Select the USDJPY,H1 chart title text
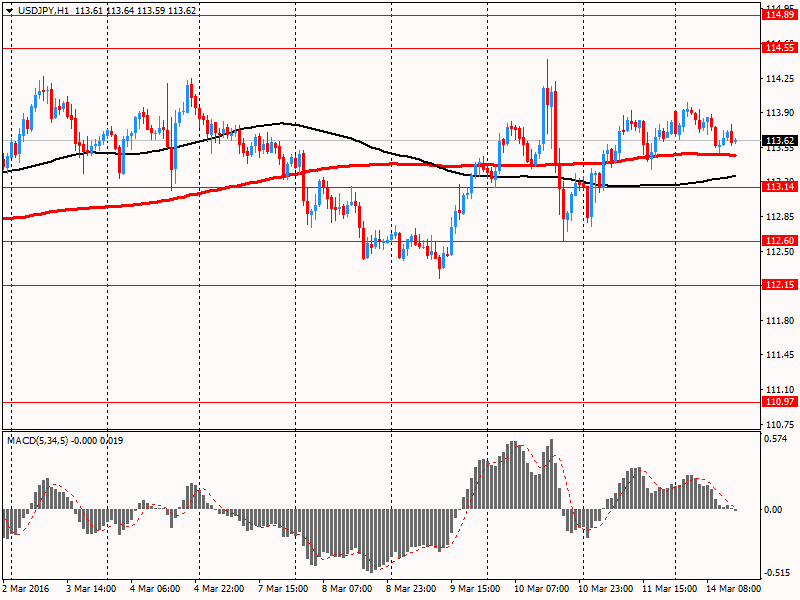Screen dimensions: 800x600 [x=43, y=11]
